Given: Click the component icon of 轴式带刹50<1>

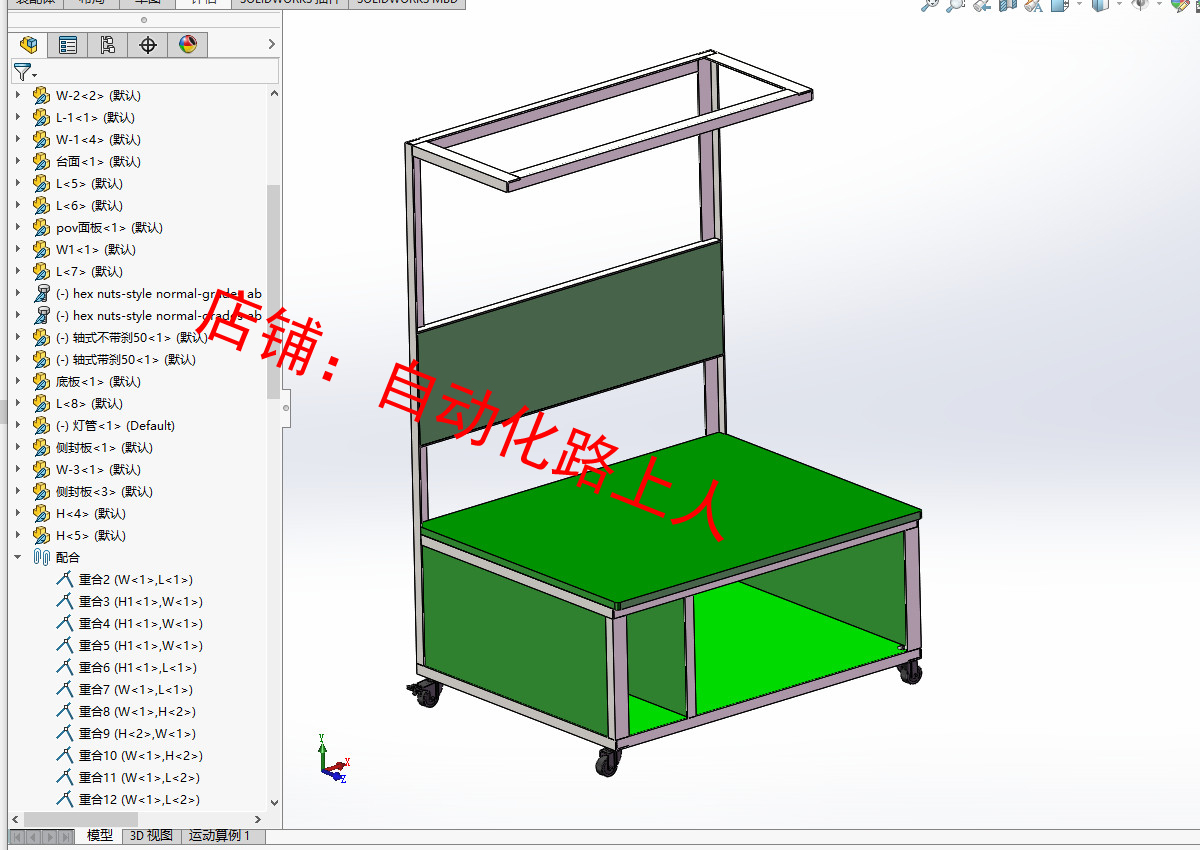Looking at the screenshot, I should (41, 360).
